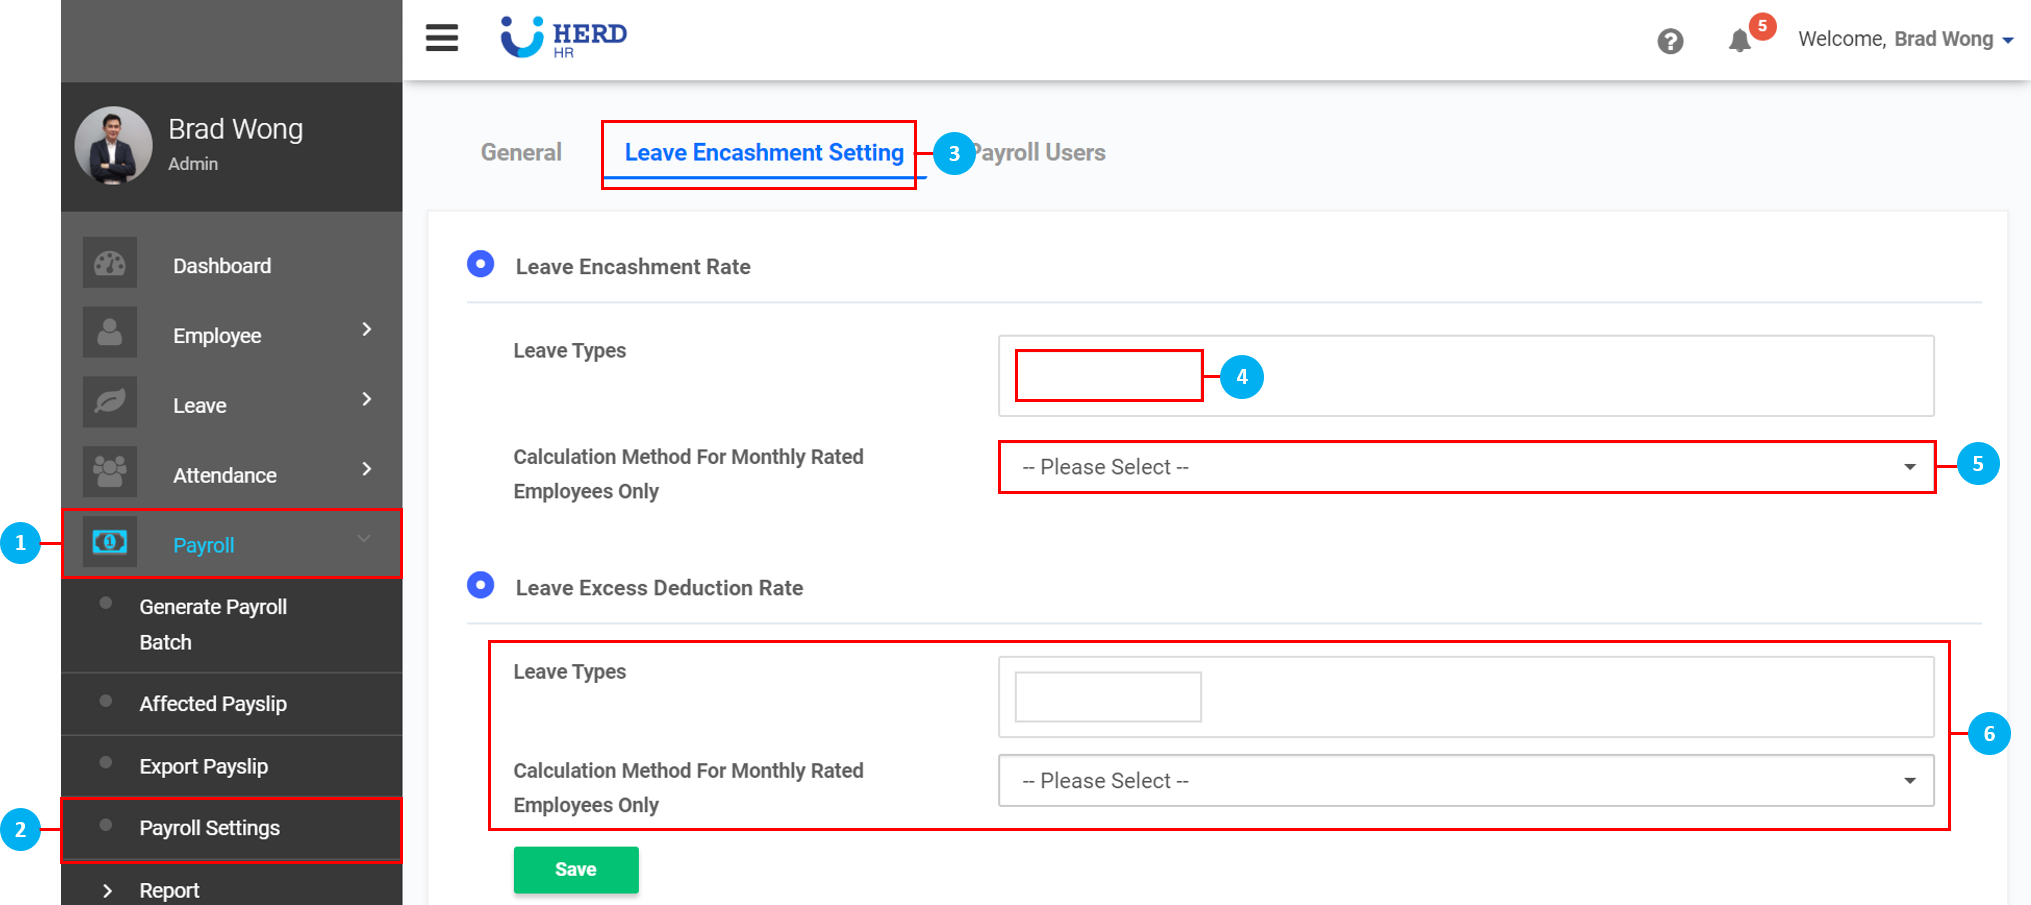
Task: Click the Dashboard gauge icon
Action: 110,264
